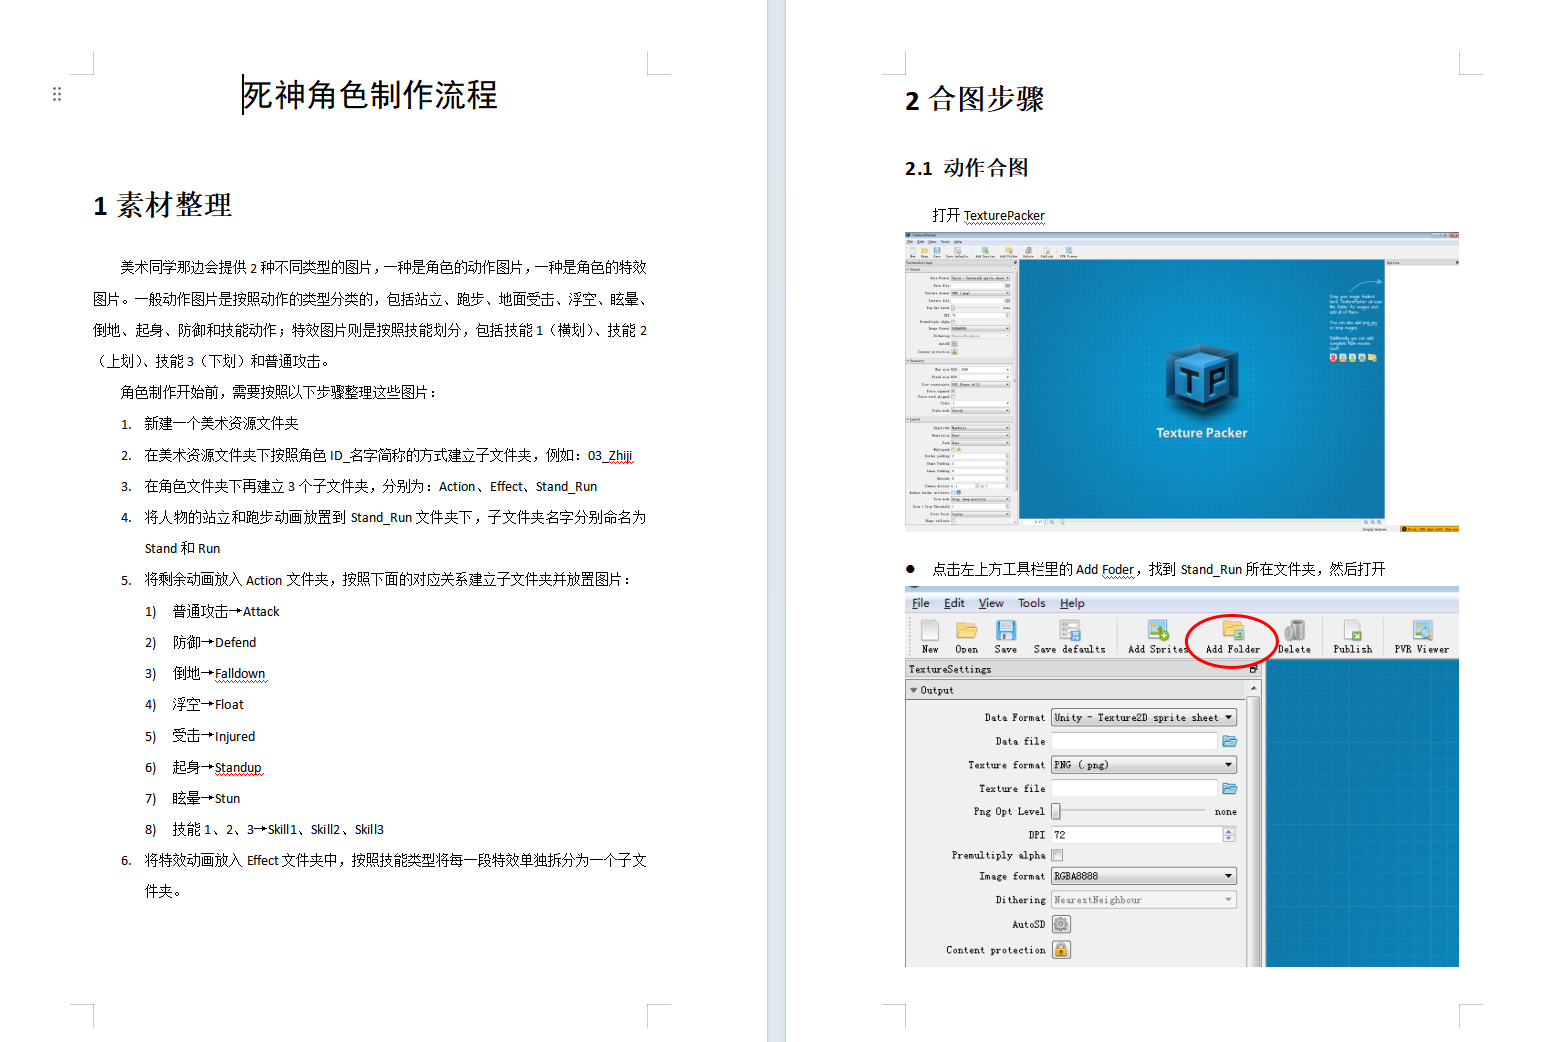This screenshot has height=1042, width=1553.
Task: Open the Tools menu
Action: click(1031, 604)
